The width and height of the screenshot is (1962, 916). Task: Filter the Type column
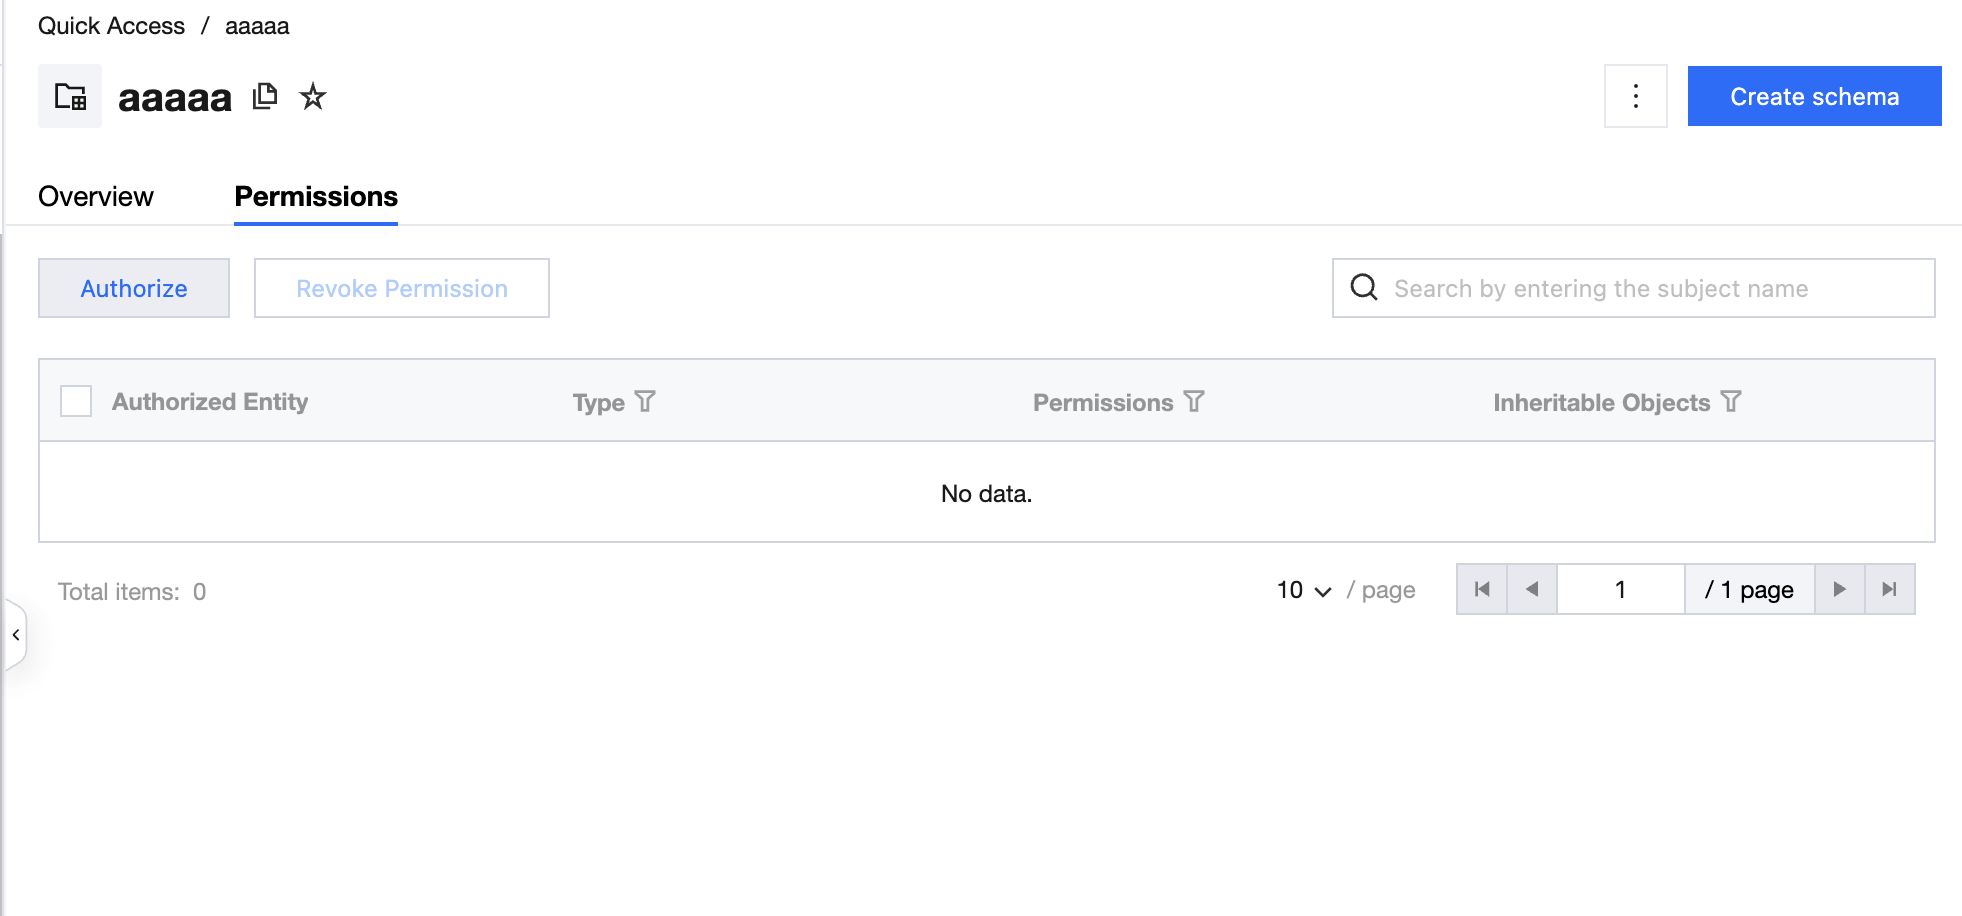tap(645, 402)
